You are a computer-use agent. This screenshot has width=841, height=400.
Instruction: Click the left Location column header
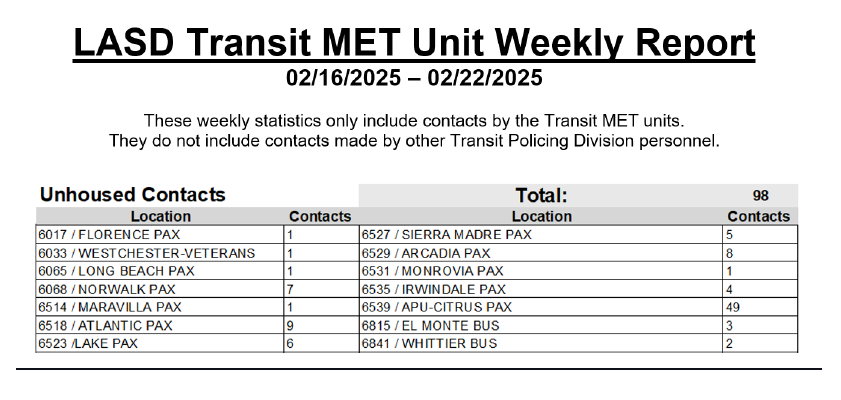click(x=160, y=216)
